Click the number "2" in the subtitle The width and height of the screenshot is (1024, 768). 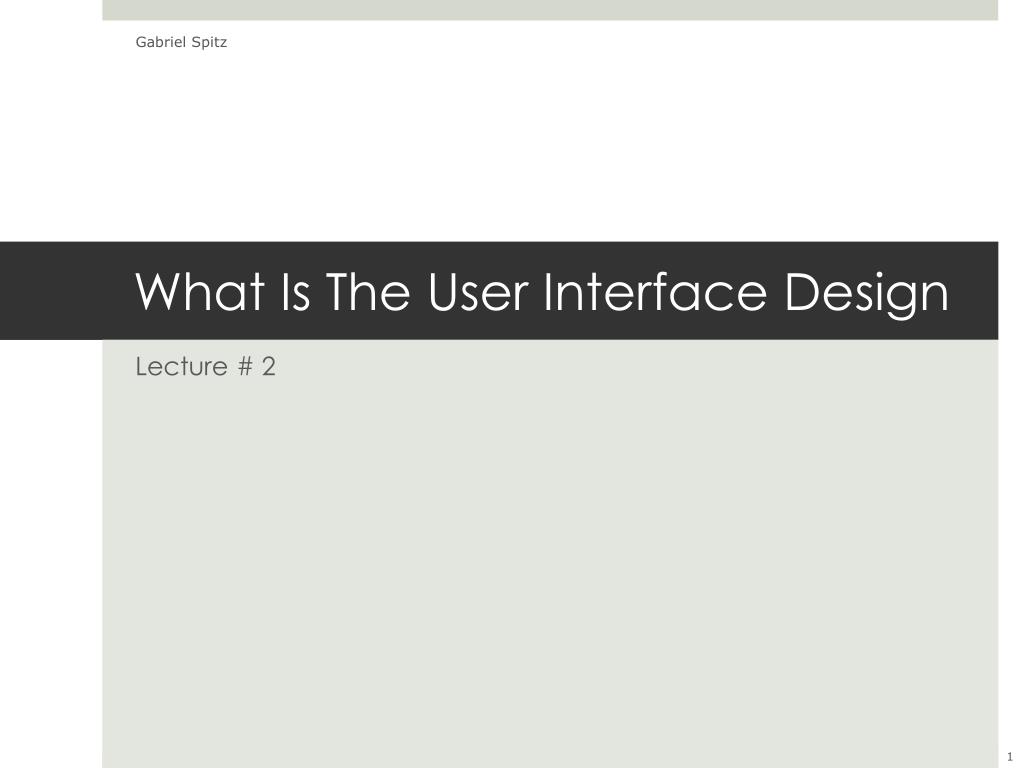coord(268,366)
